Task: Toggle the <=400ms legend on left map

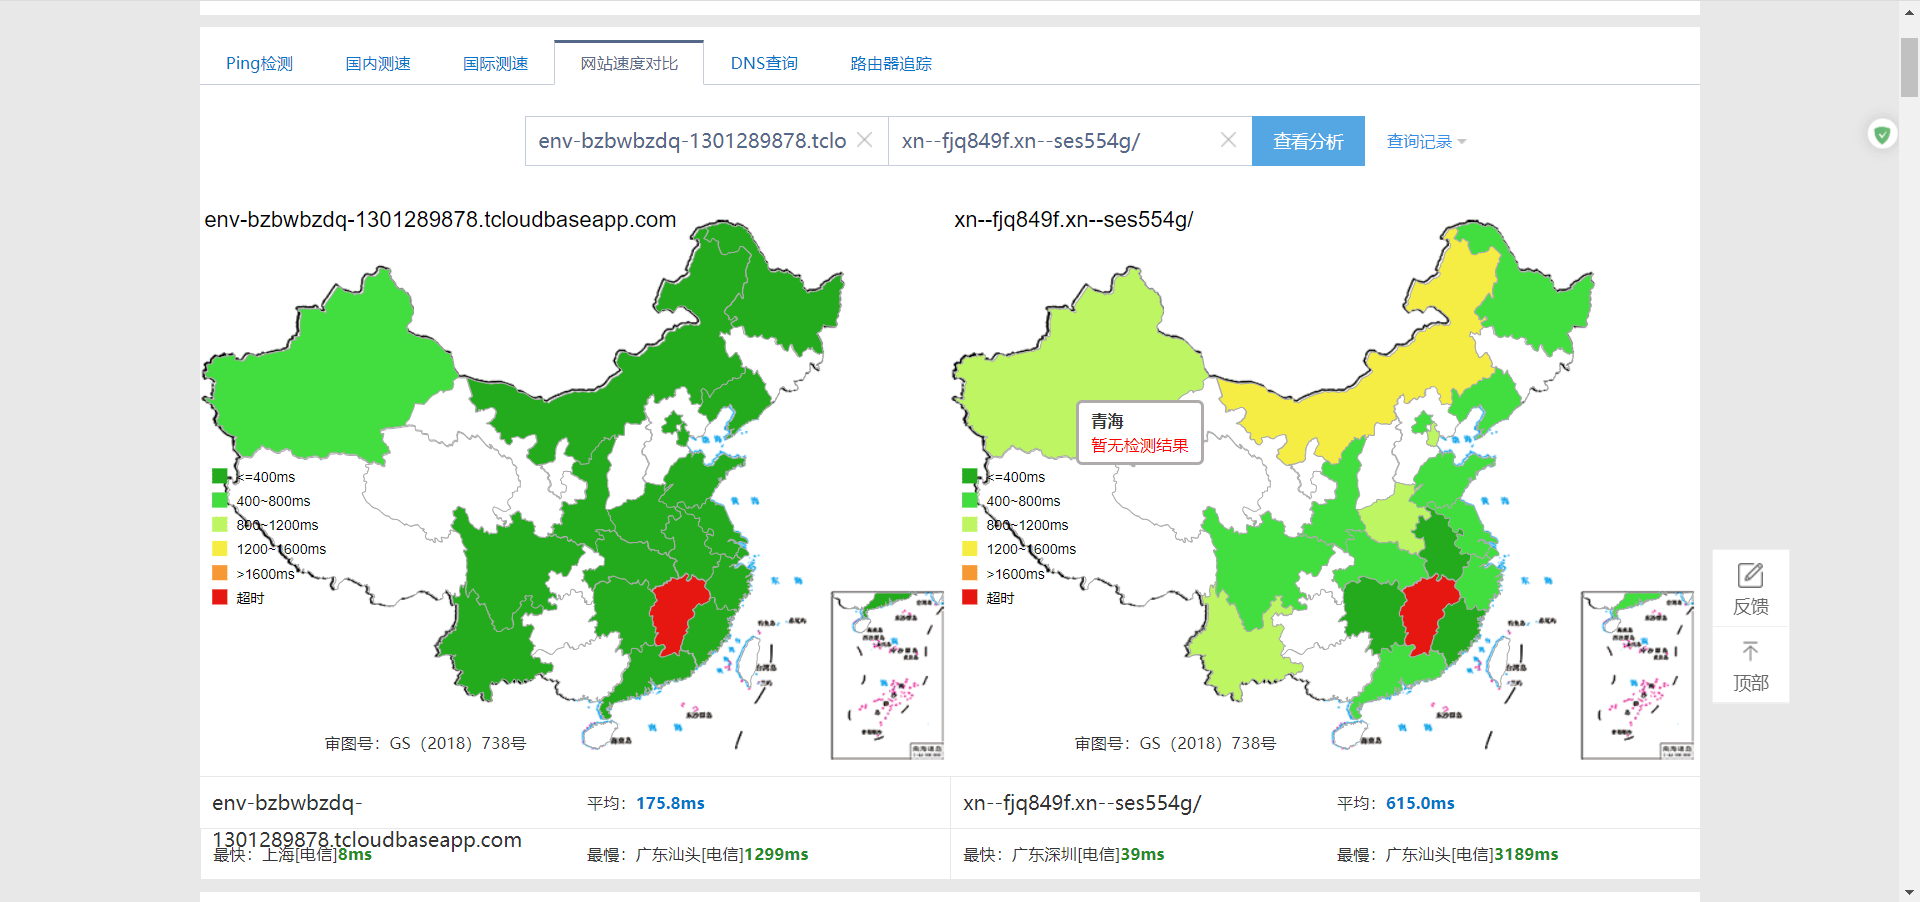Action: (x=220, y=477)
